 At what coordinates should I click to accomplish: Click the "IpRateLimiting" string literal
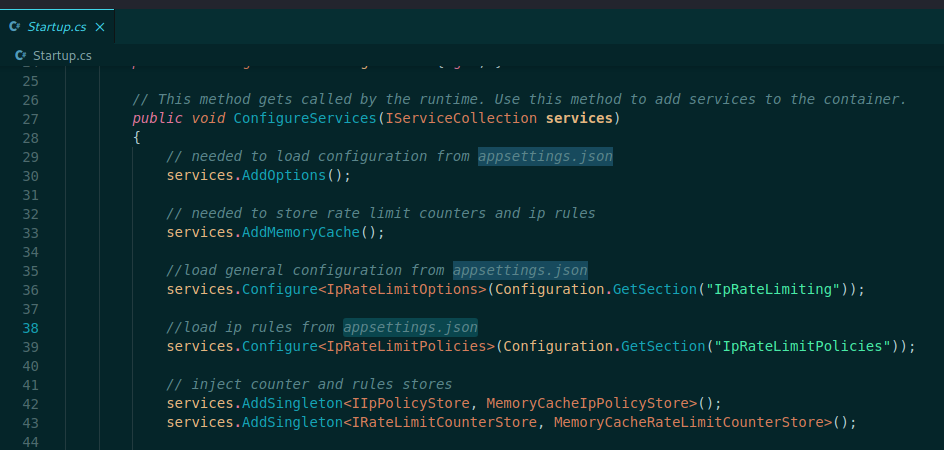coord(773,290)
